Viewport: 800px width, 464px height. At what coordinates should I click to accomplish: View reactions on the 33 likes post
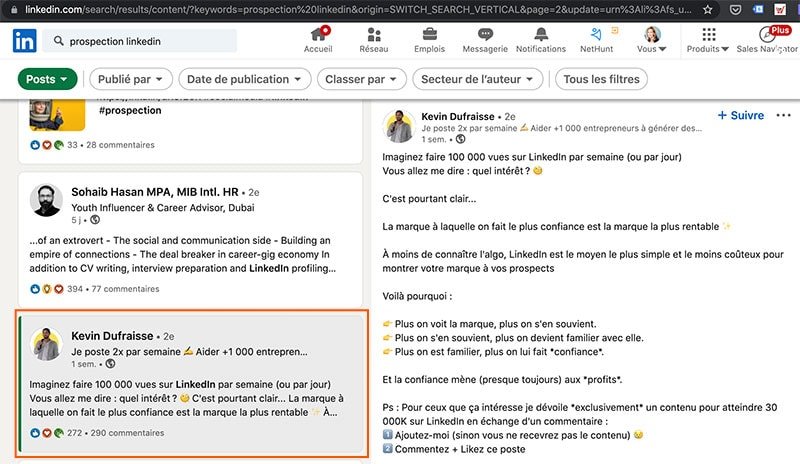[x=54, y=145]
